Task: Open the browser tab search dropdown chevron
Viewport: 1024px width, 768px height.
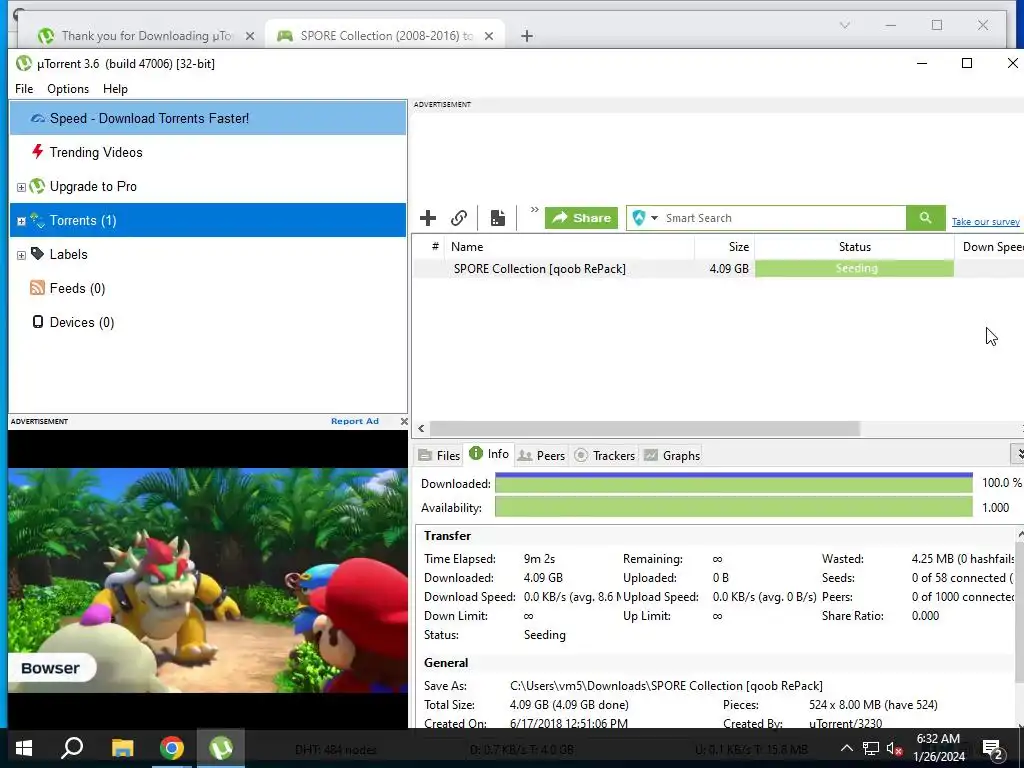Action: tap(844, 25)
